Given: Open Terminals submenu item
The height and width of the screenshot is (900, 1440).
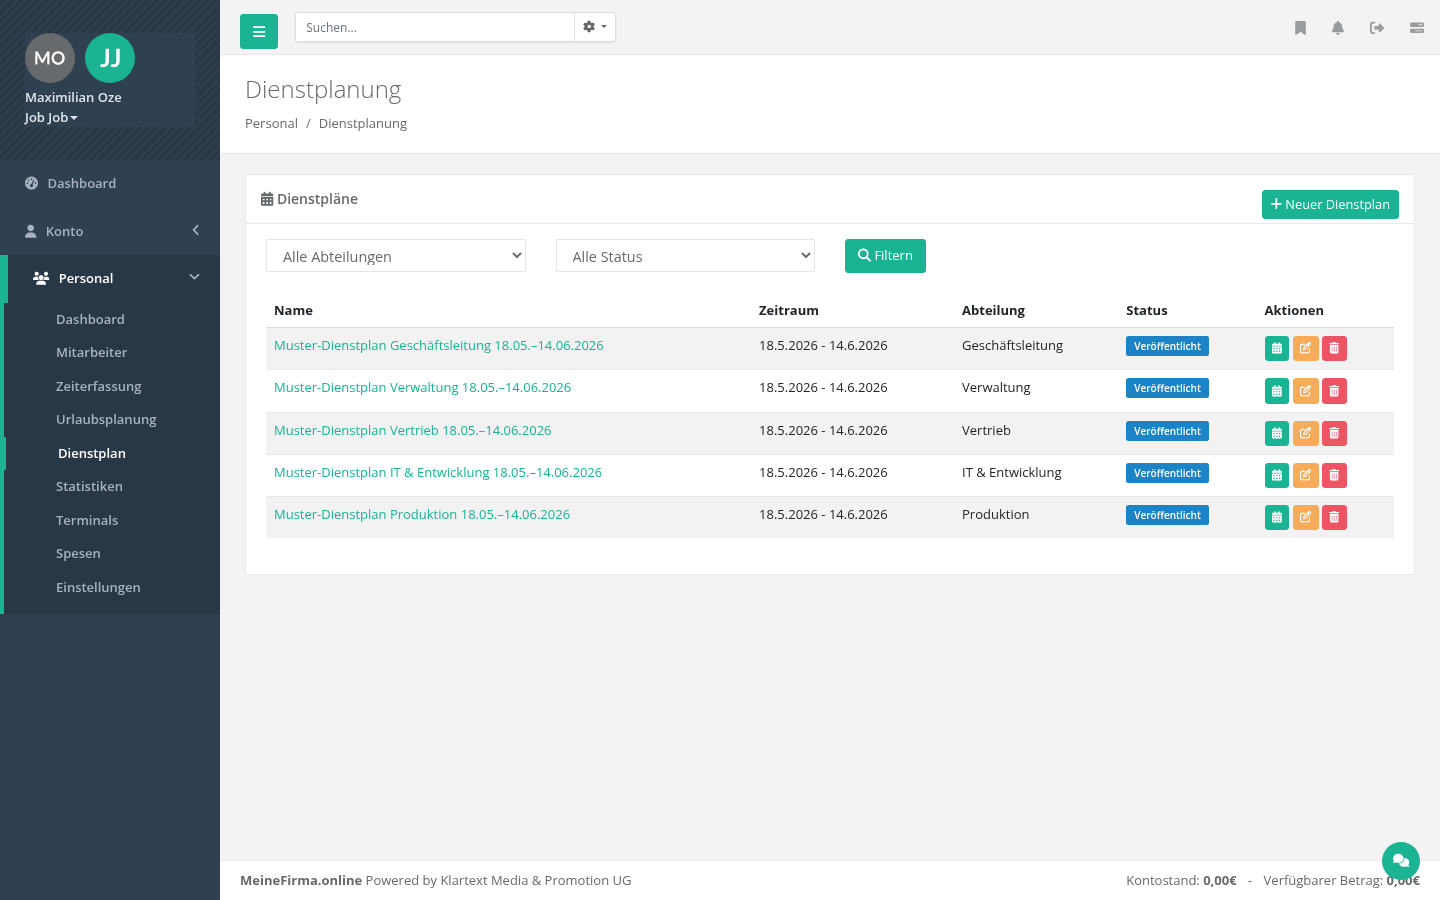Looking at the screenshot, I should point(87,520).
